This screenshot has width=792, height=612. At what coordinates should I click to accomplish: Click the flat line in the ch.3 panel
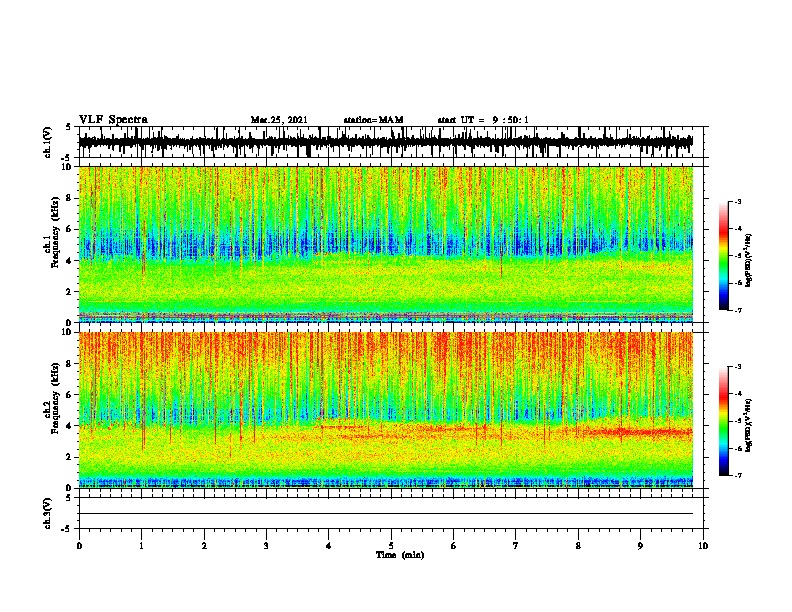pos(385,514)
